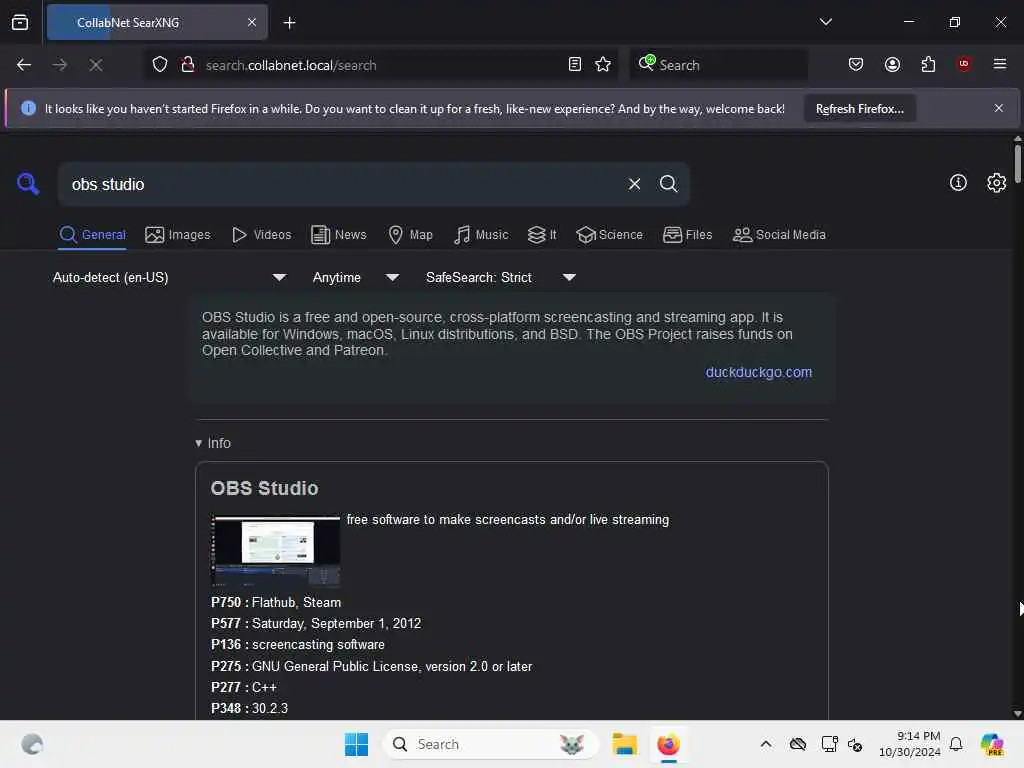Open the SearXNG About info icon
Screen dimensions: 1024x768
click(958, 183)
